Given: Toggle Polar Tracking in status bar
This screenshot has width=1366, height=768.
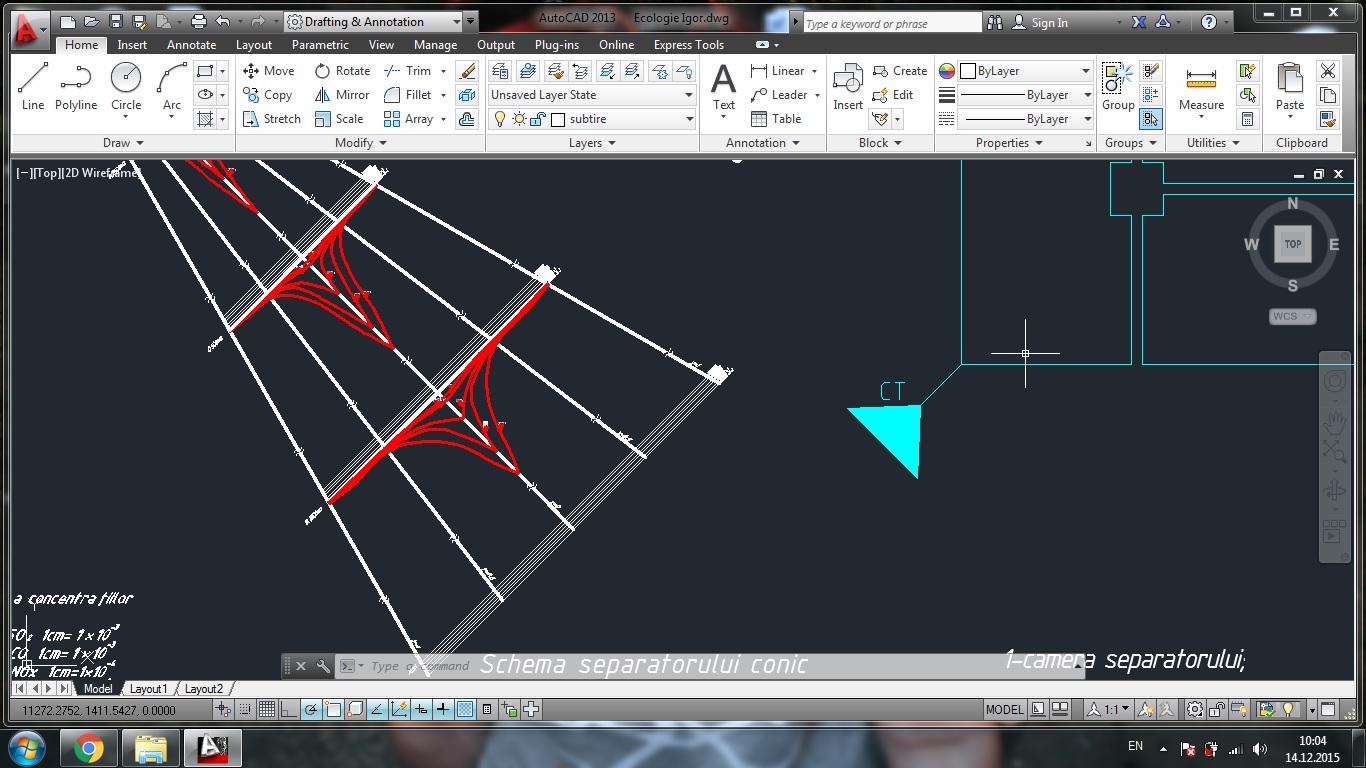Looking at the screenshot, I should tap(311, 710).
